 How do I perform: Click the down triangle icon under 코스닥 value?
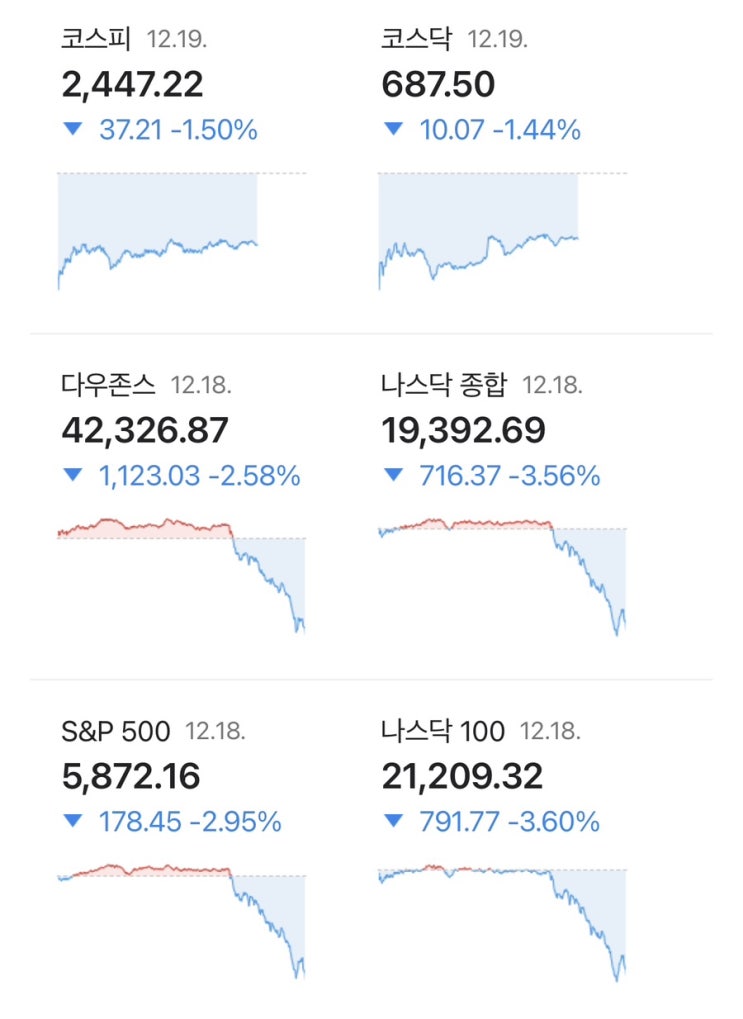[393, 130]
